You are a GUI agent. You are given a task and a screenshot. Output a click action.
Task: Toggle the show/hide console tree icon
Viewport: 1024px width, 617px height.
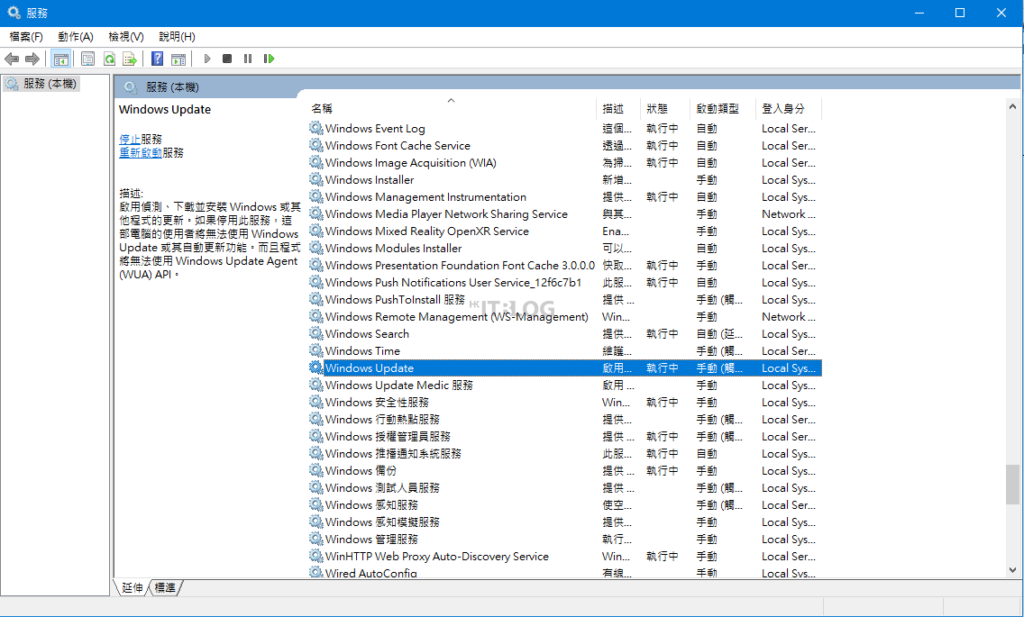tap(61, 59)
